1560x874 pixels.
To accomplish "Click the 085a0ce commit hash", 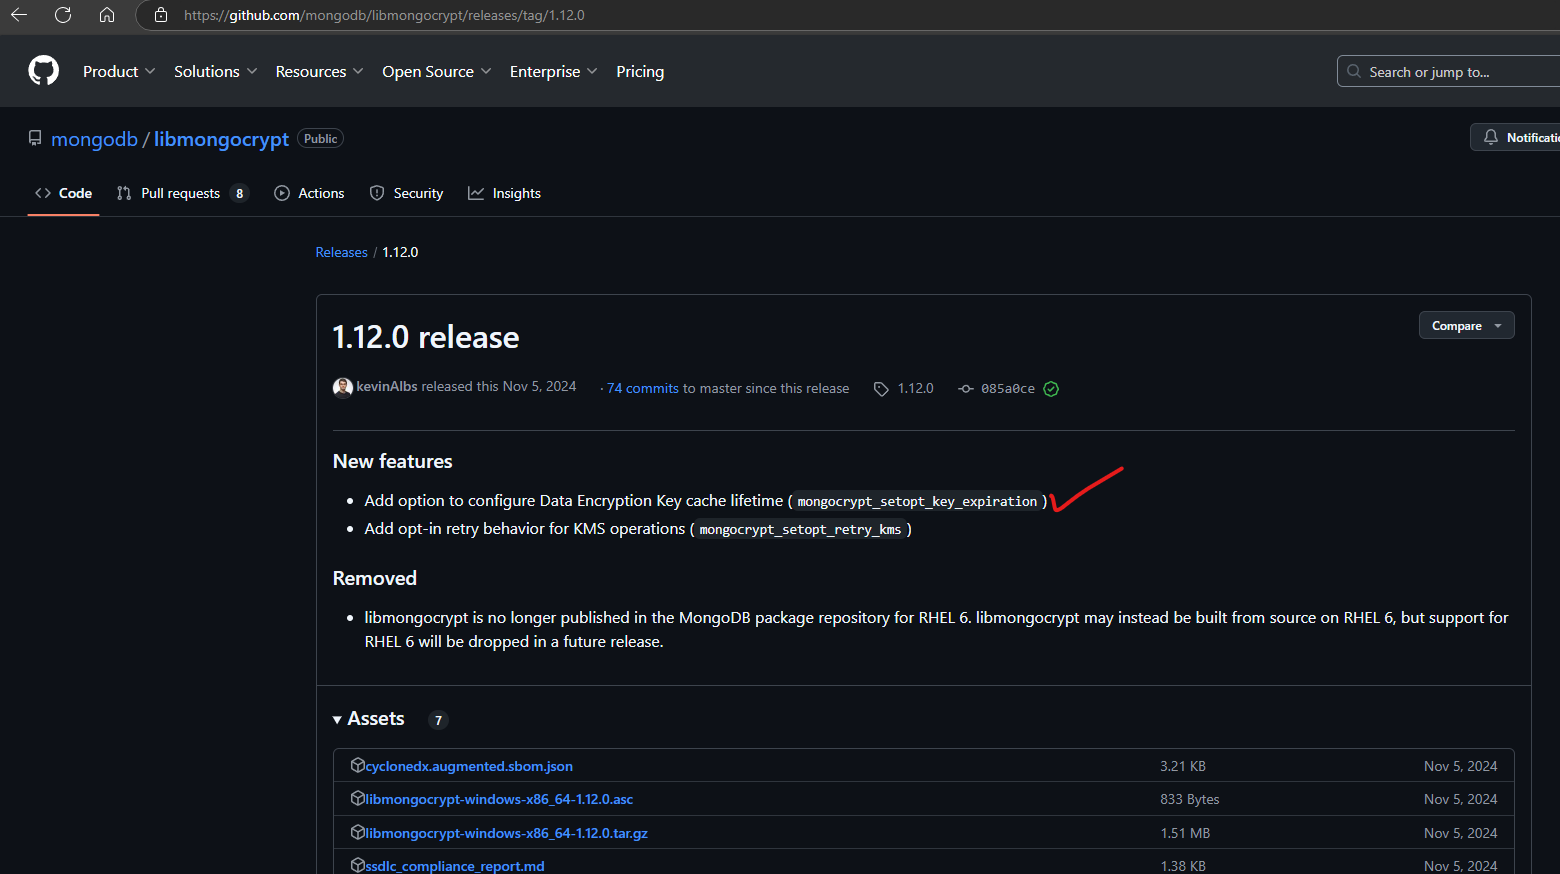I will coord(1007,389).
